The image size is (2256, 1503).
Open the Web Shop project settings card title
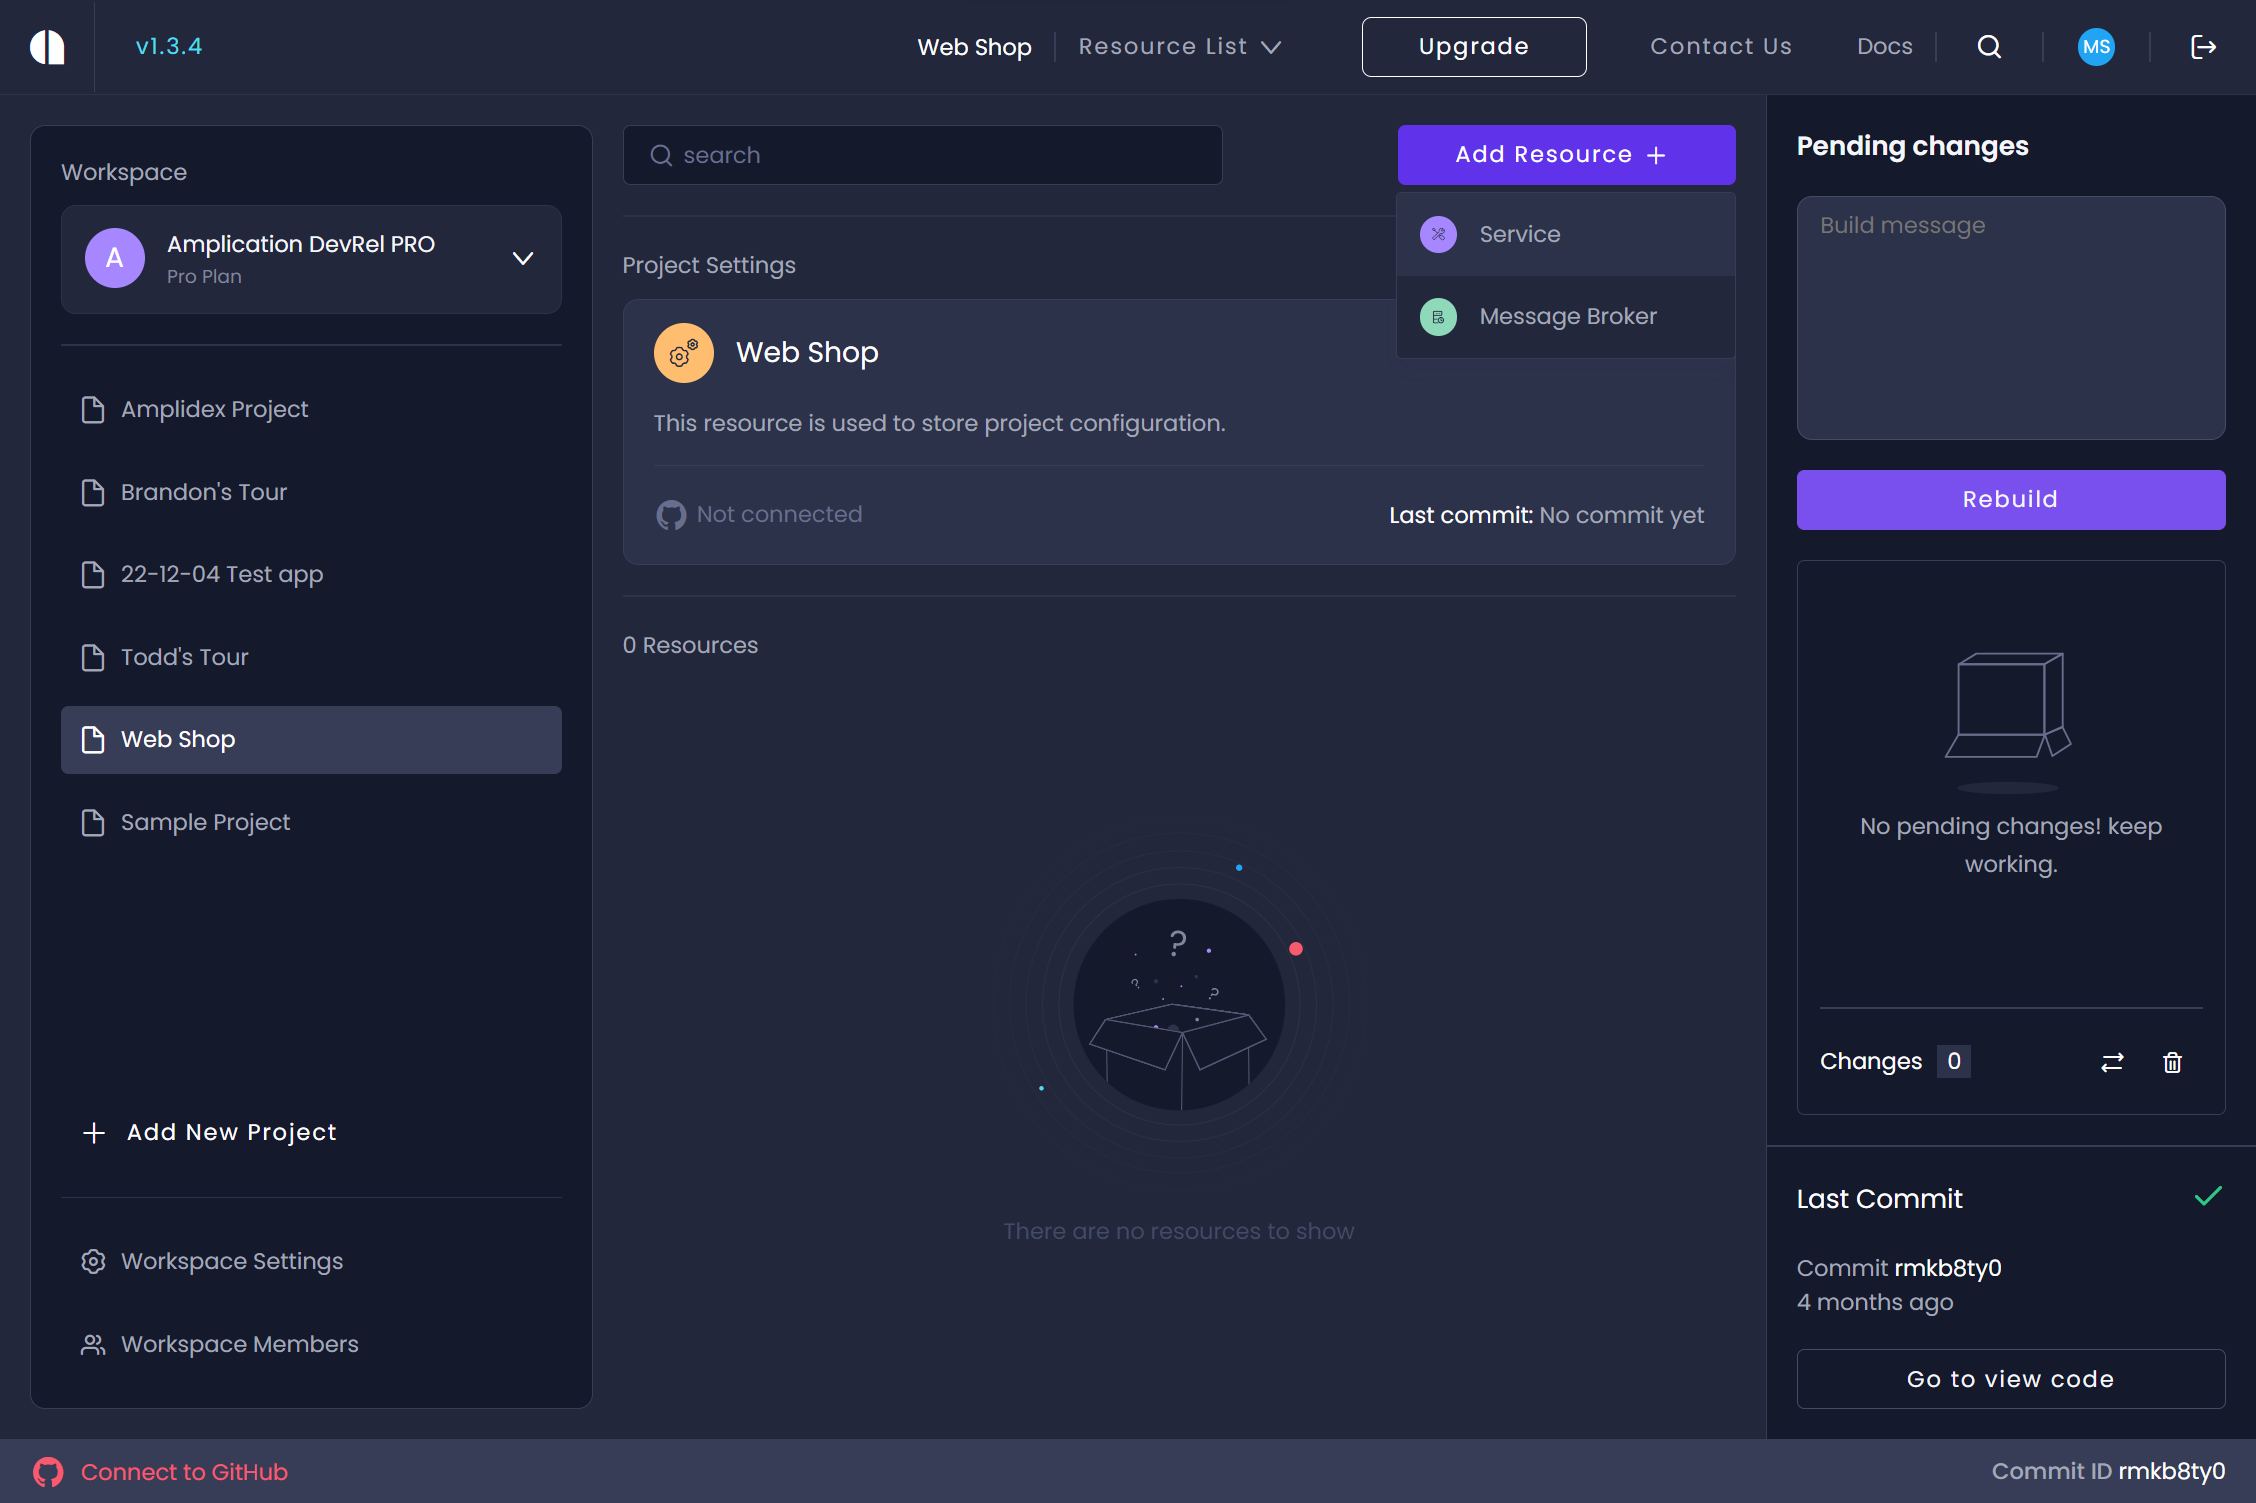click(x=807, y=353)
